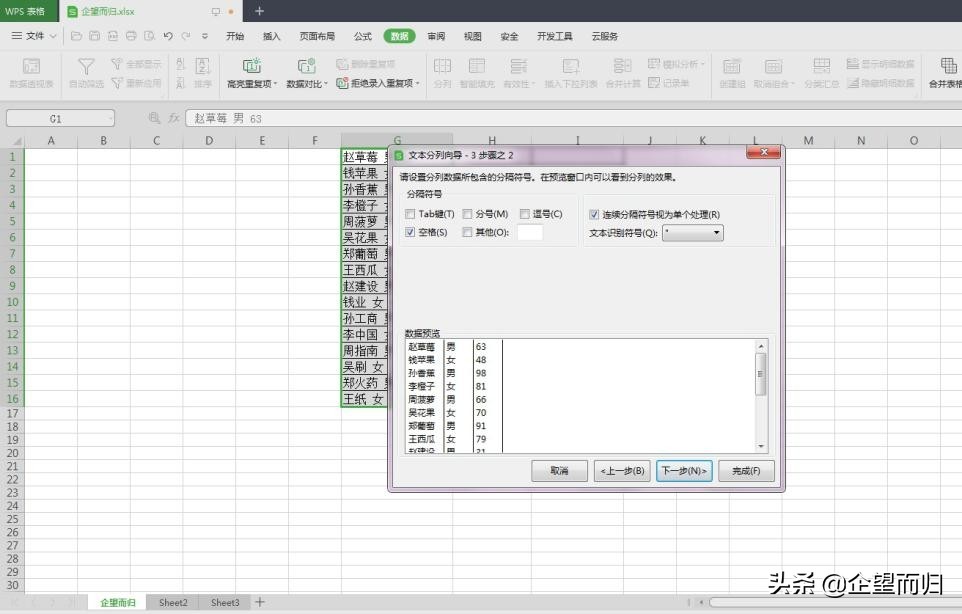Expand the 拒绝录入重复项 dropdown arrow
The image size is (962, 614).
[x=417, y=83]
